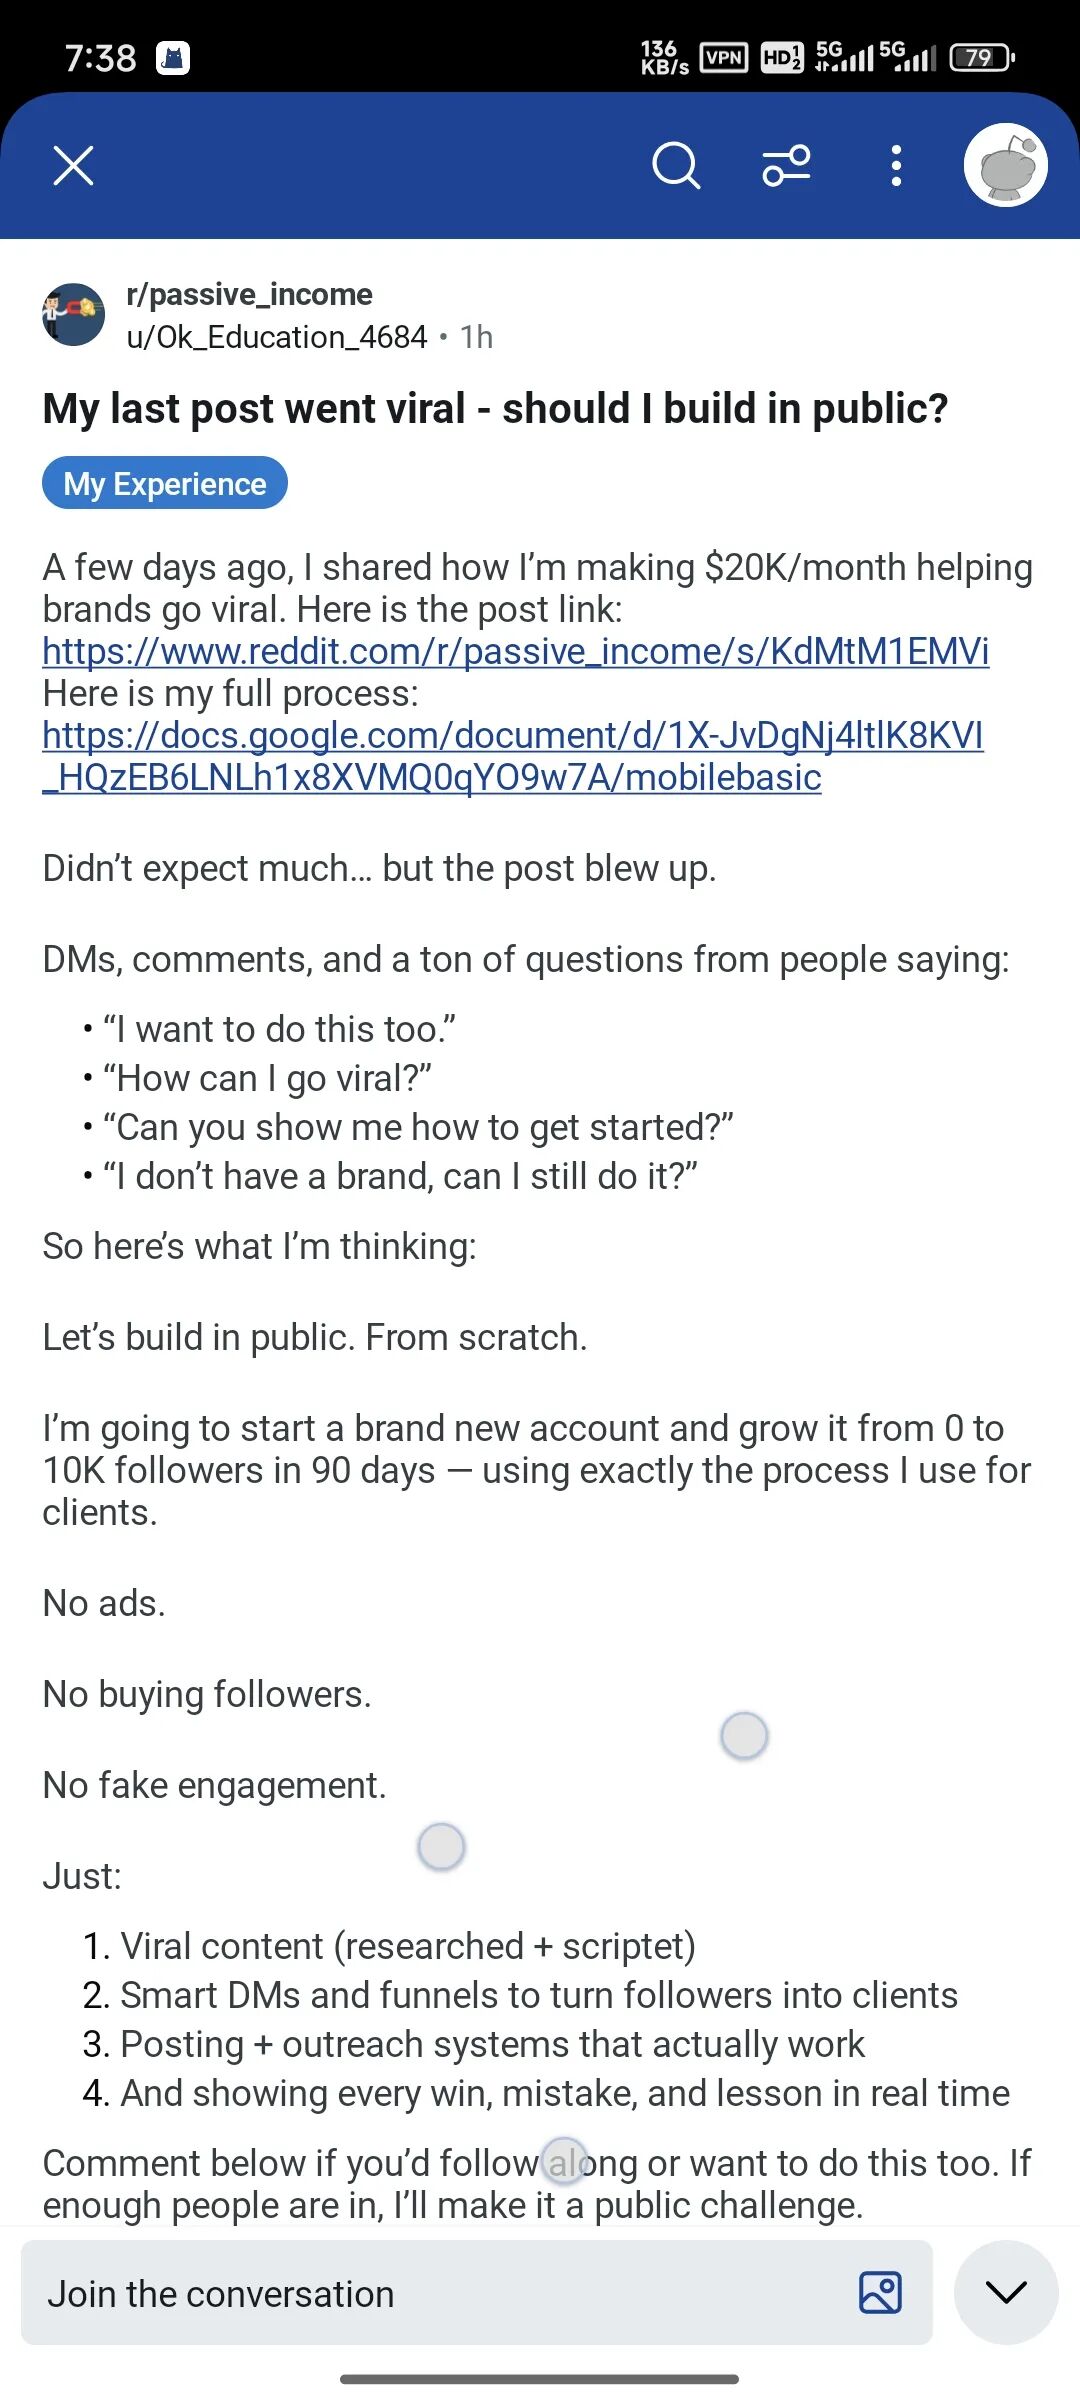This screenshot has width=1080, height=2400.
Task: Tap the Reddit avatar profile icon
Action: point(1005,165)
